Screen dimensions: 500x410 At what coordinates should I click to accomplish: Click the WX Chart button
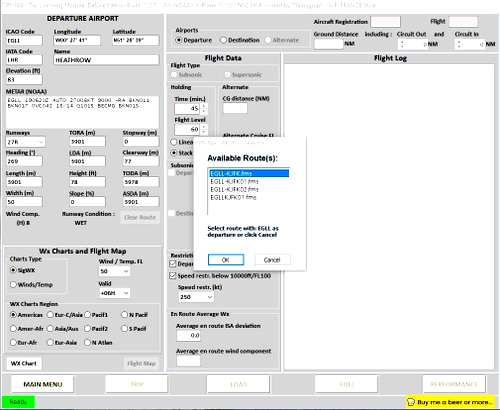[24, 363]
